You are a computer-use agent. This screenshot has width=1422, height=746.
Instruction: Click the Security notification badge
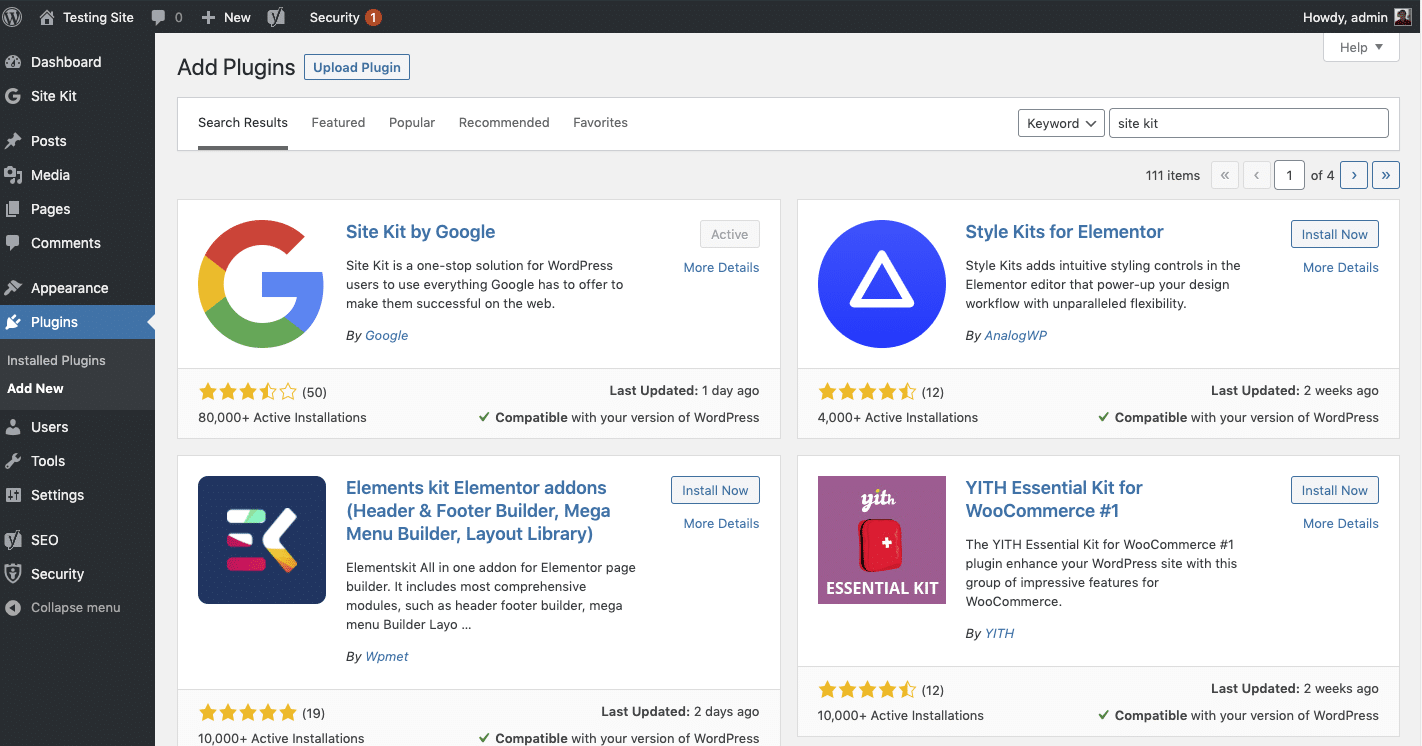(x=373, y=17)
